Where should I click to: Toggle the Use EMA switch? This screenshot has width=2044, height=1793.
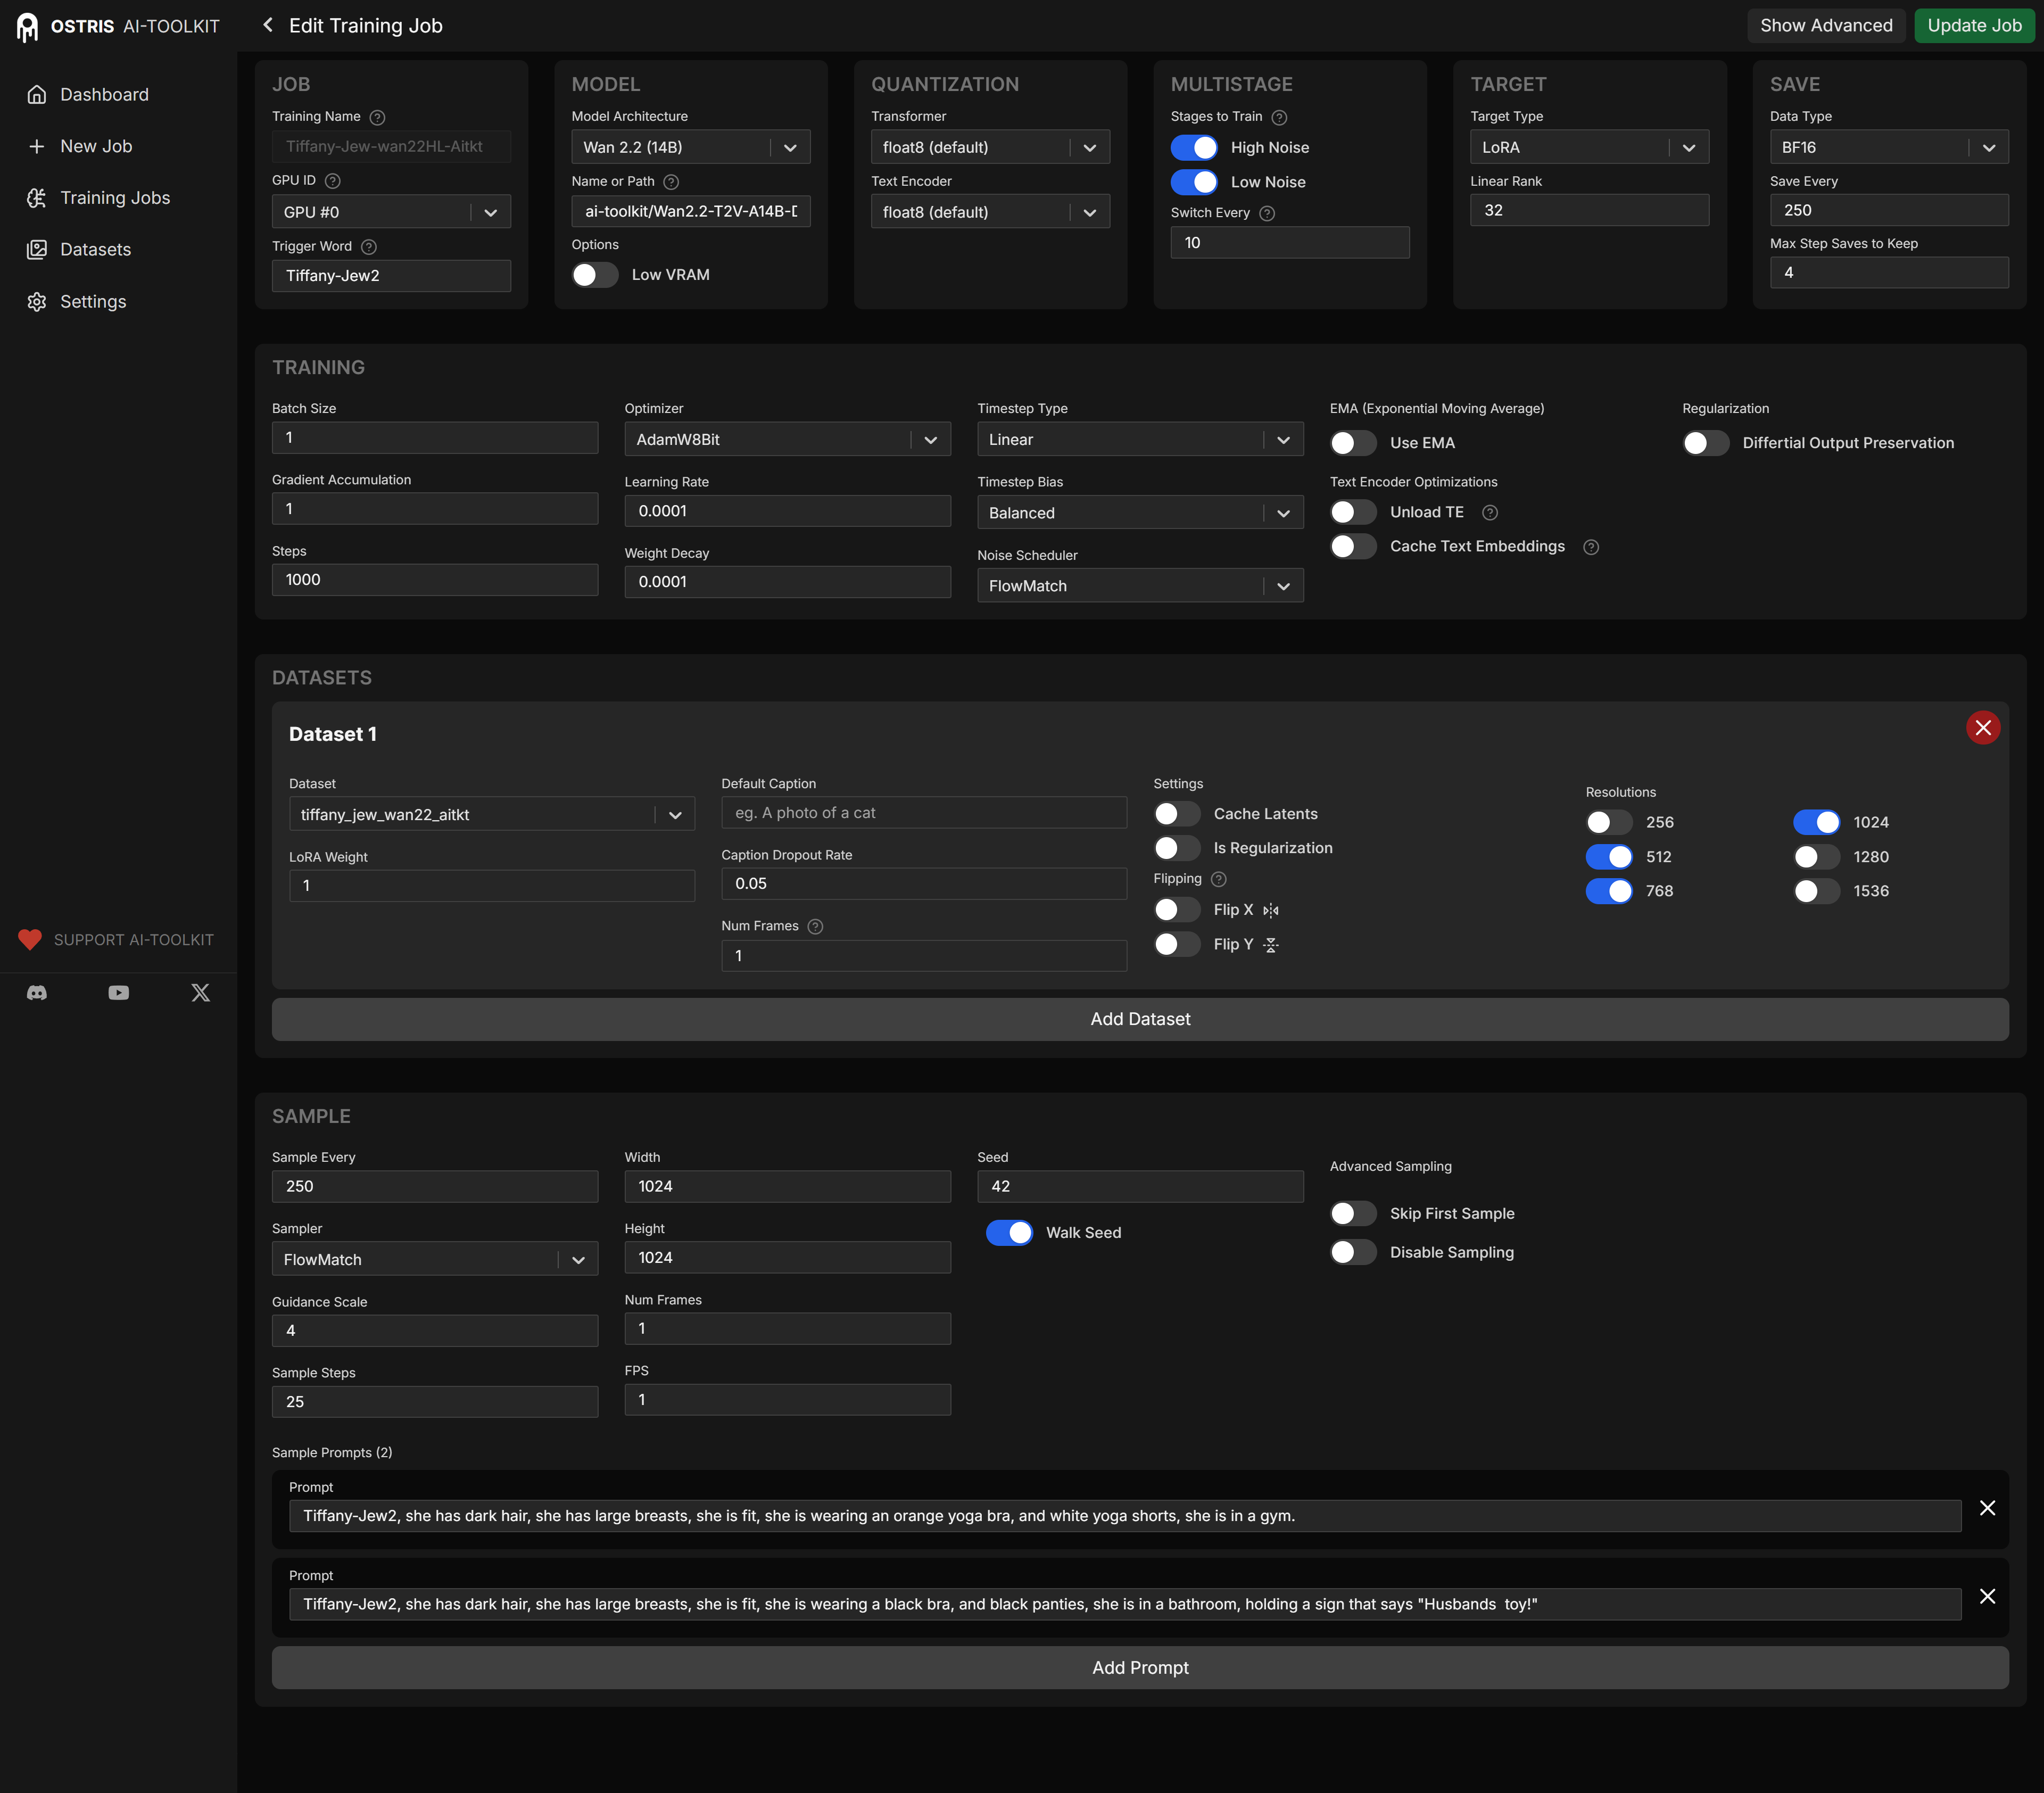pos(1353,443)
